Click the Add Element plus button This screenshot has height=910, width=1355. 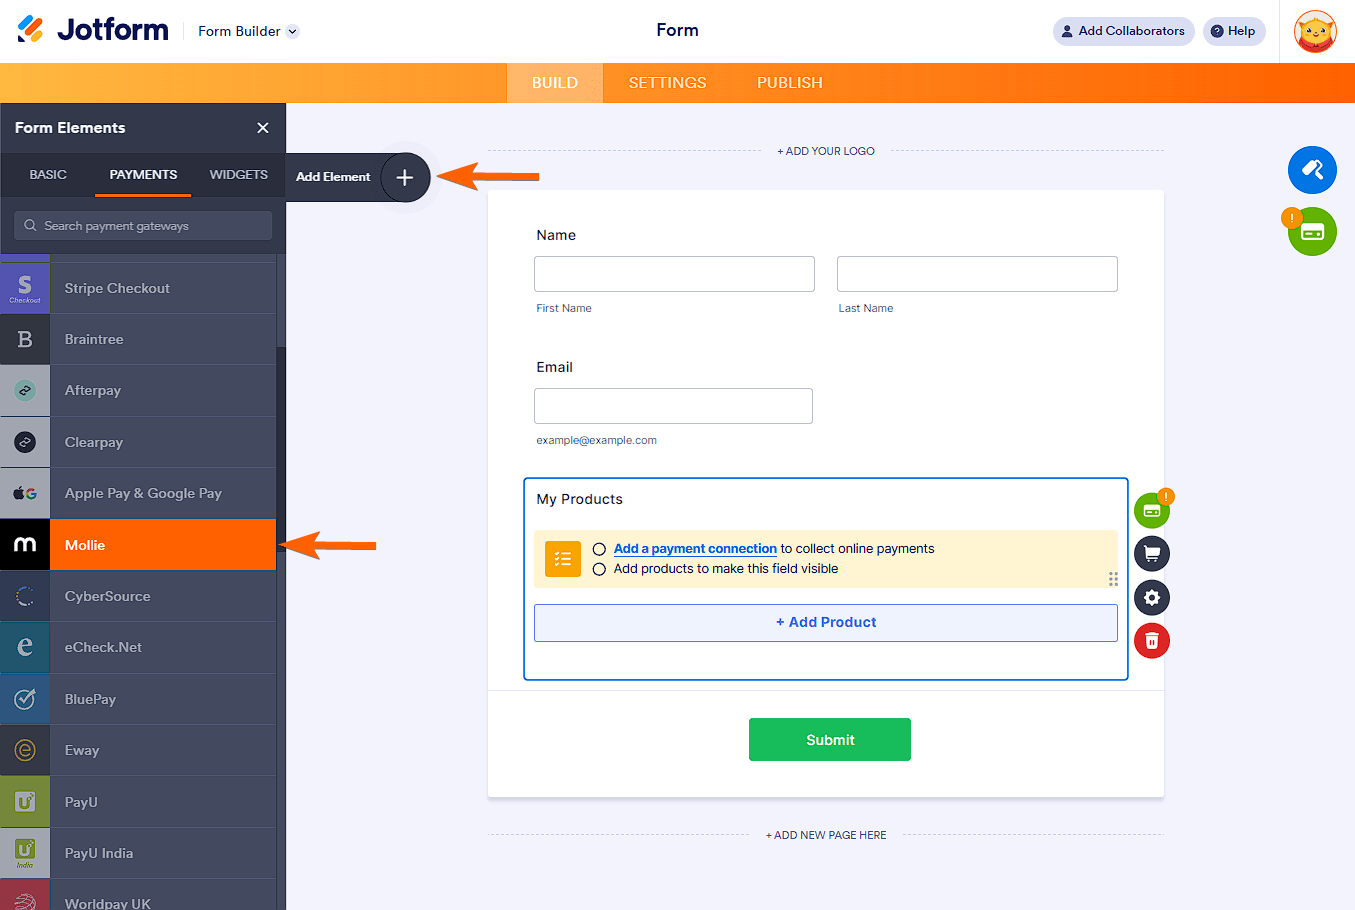(404, 177)
